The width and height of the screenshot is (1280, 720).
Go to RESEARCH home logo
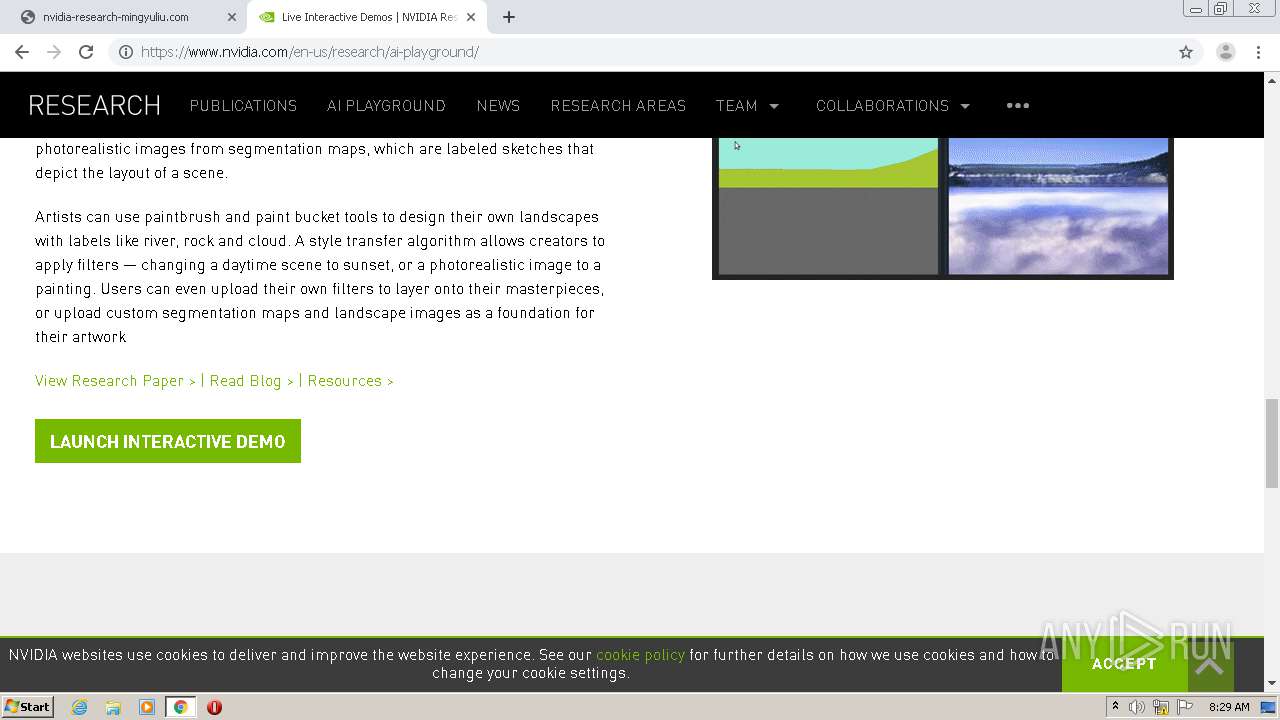pos(95,105)
